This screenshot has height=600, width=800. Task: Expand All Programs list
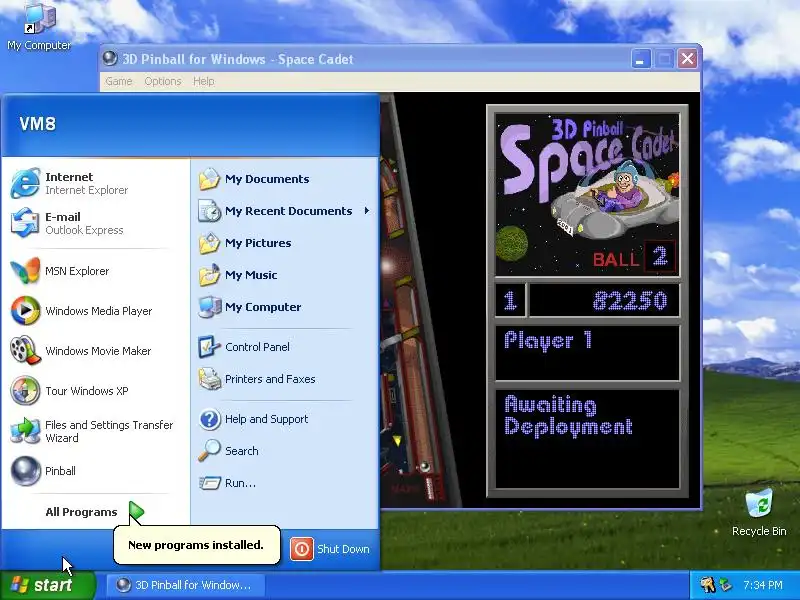click(x=94, y=512)
